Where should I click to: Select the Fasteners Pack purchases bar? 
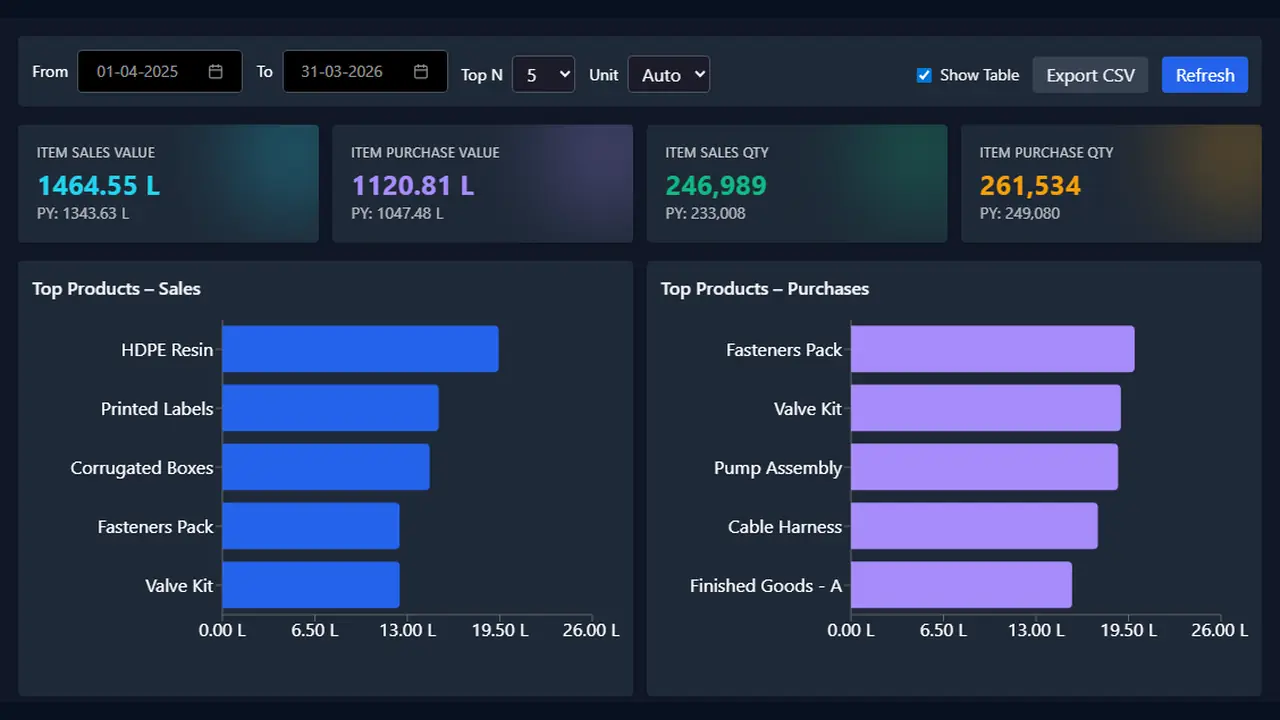tap(992, 349)
